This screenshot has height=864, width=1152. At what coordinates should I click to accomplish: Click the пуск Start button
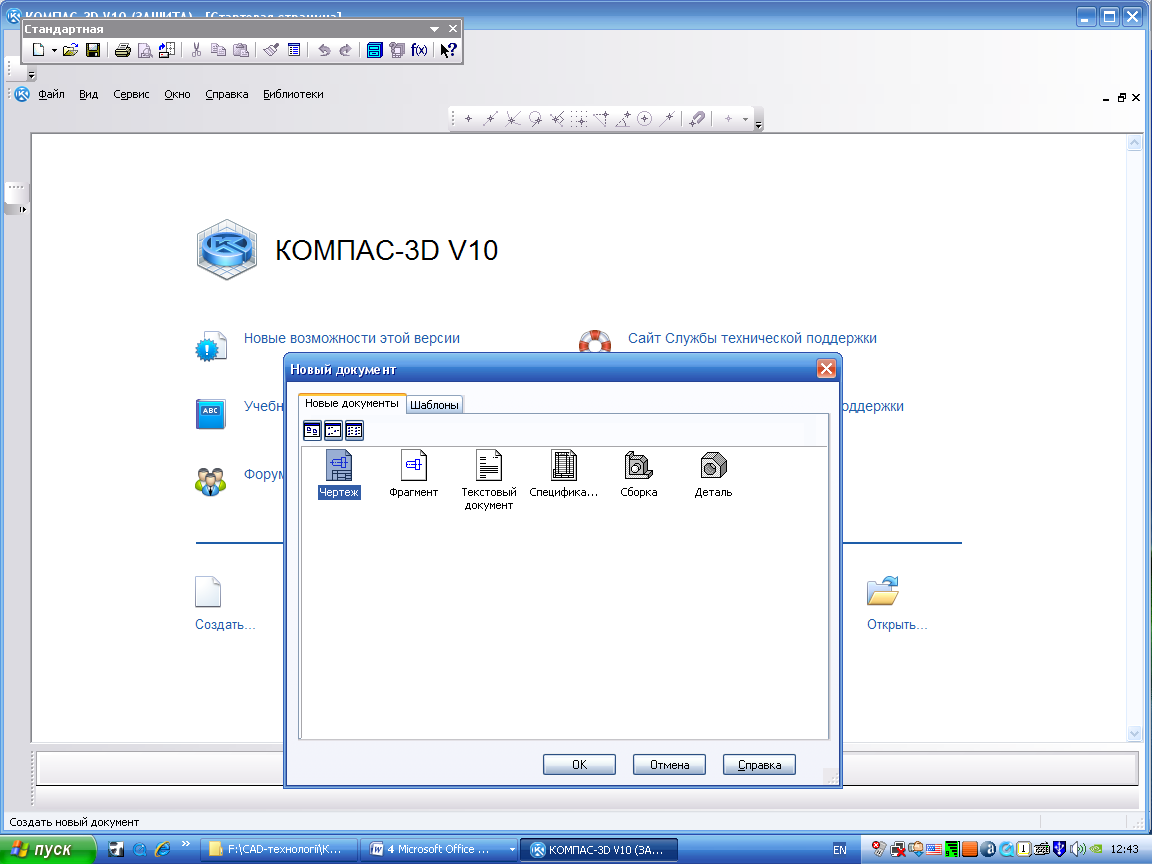[x=48, y=849]
